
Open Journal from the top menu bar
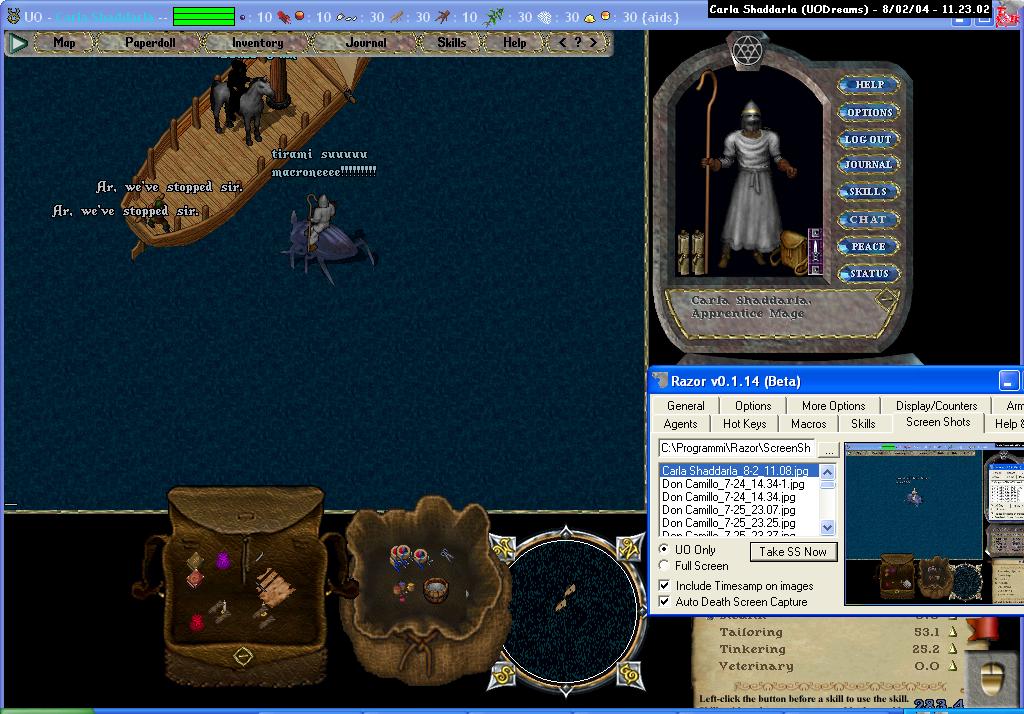pyautogui.click(x=366, y=42)
